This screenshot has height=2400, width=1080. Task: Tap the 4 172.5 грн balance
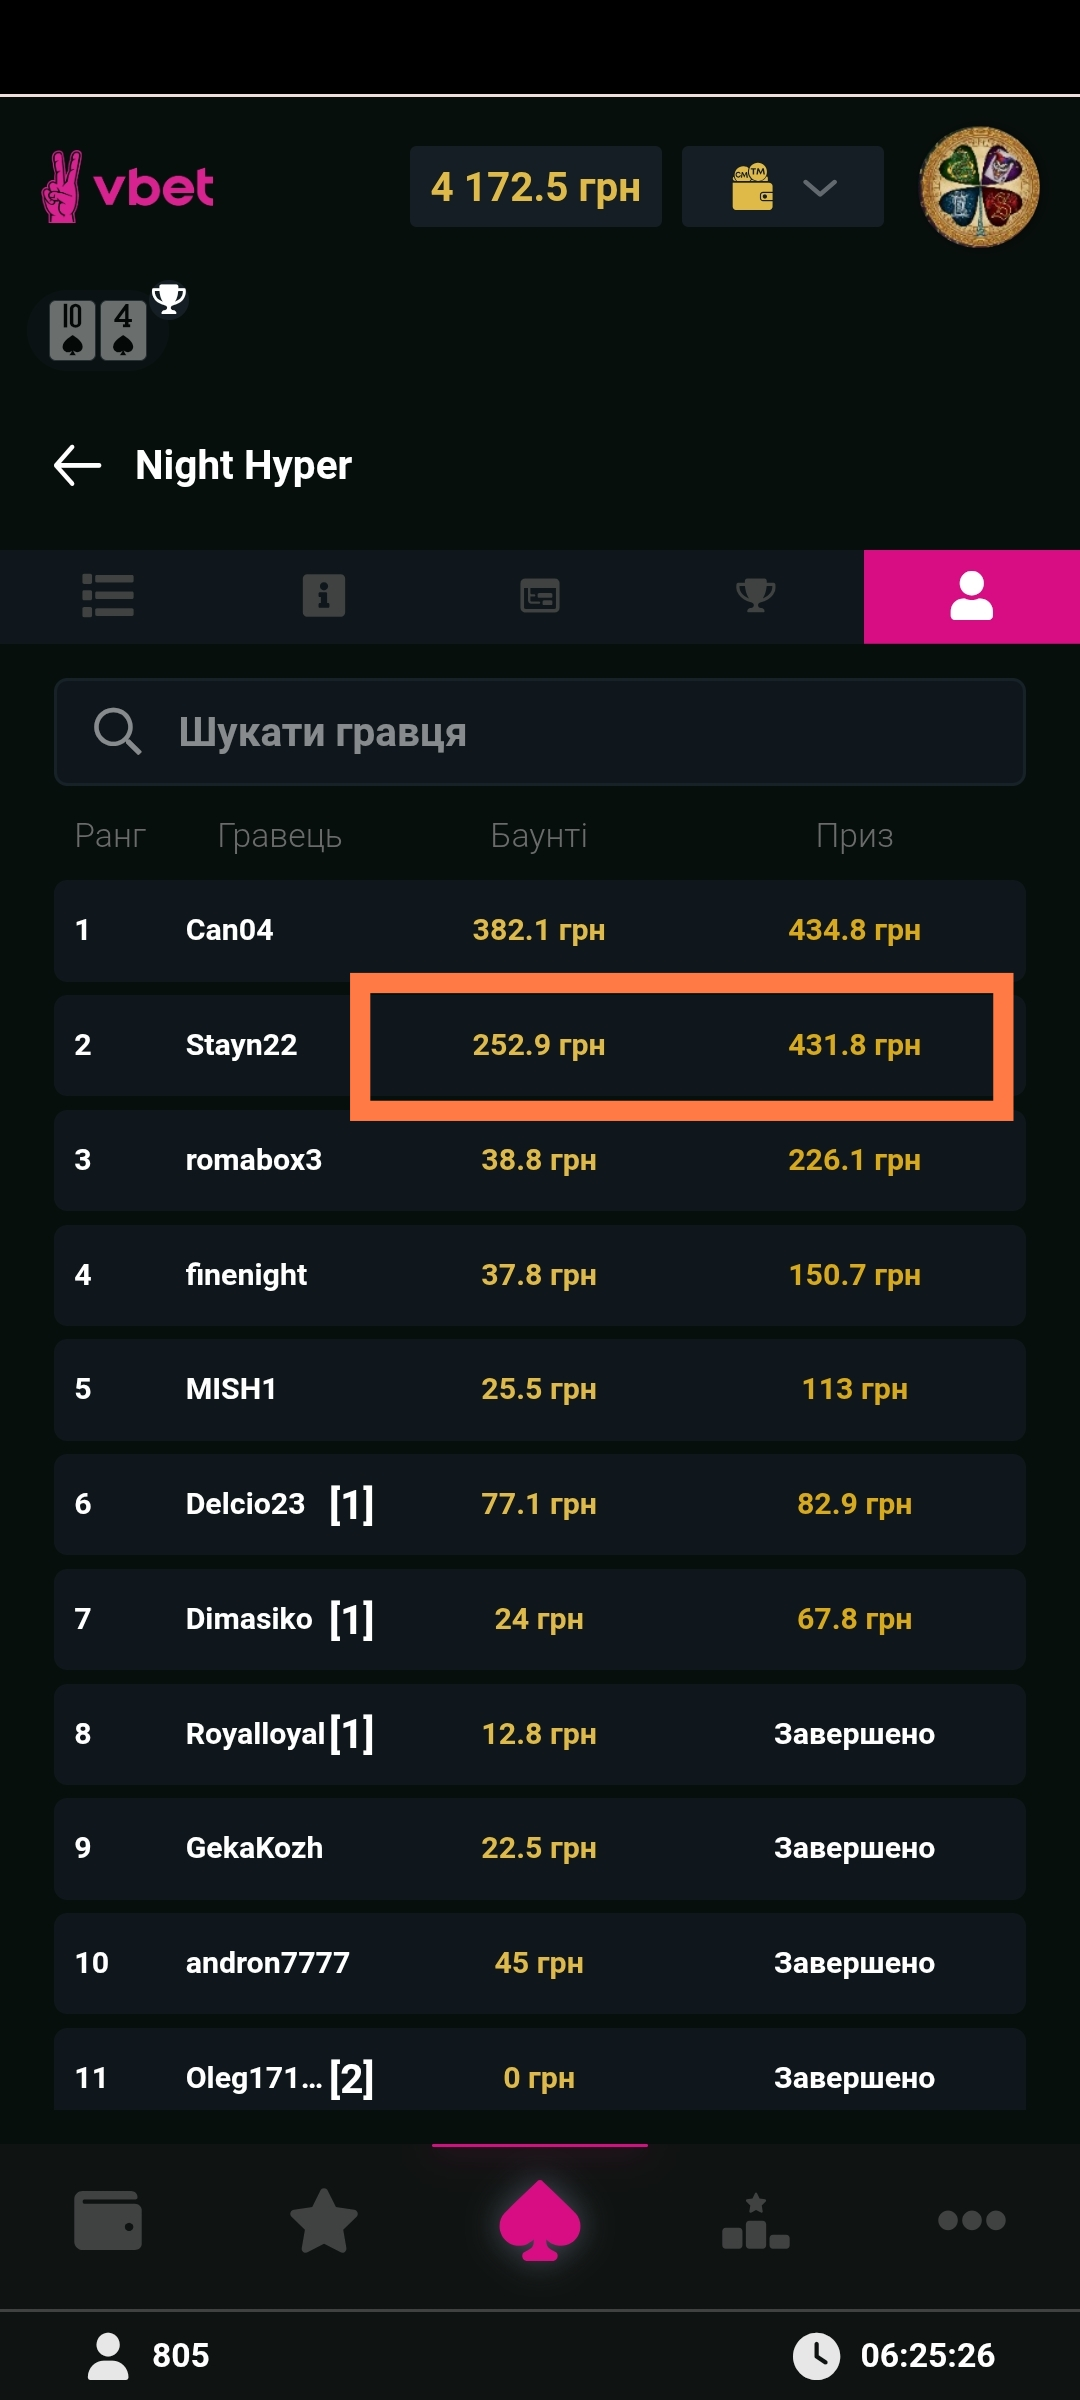pyautogui.click(x=535, y=187)
